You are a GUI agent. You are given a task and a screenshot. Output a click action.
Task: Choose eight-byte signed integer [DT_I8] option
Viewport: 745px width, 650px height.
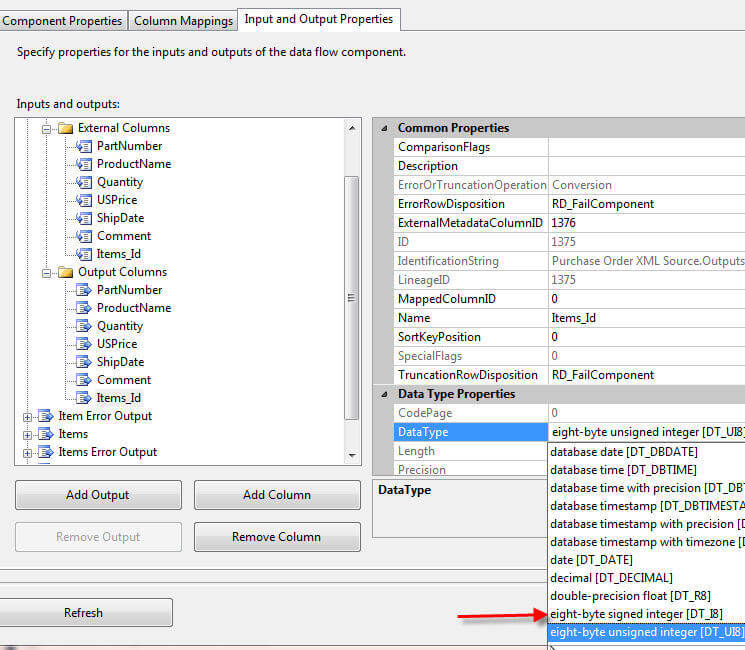point(636,613)
